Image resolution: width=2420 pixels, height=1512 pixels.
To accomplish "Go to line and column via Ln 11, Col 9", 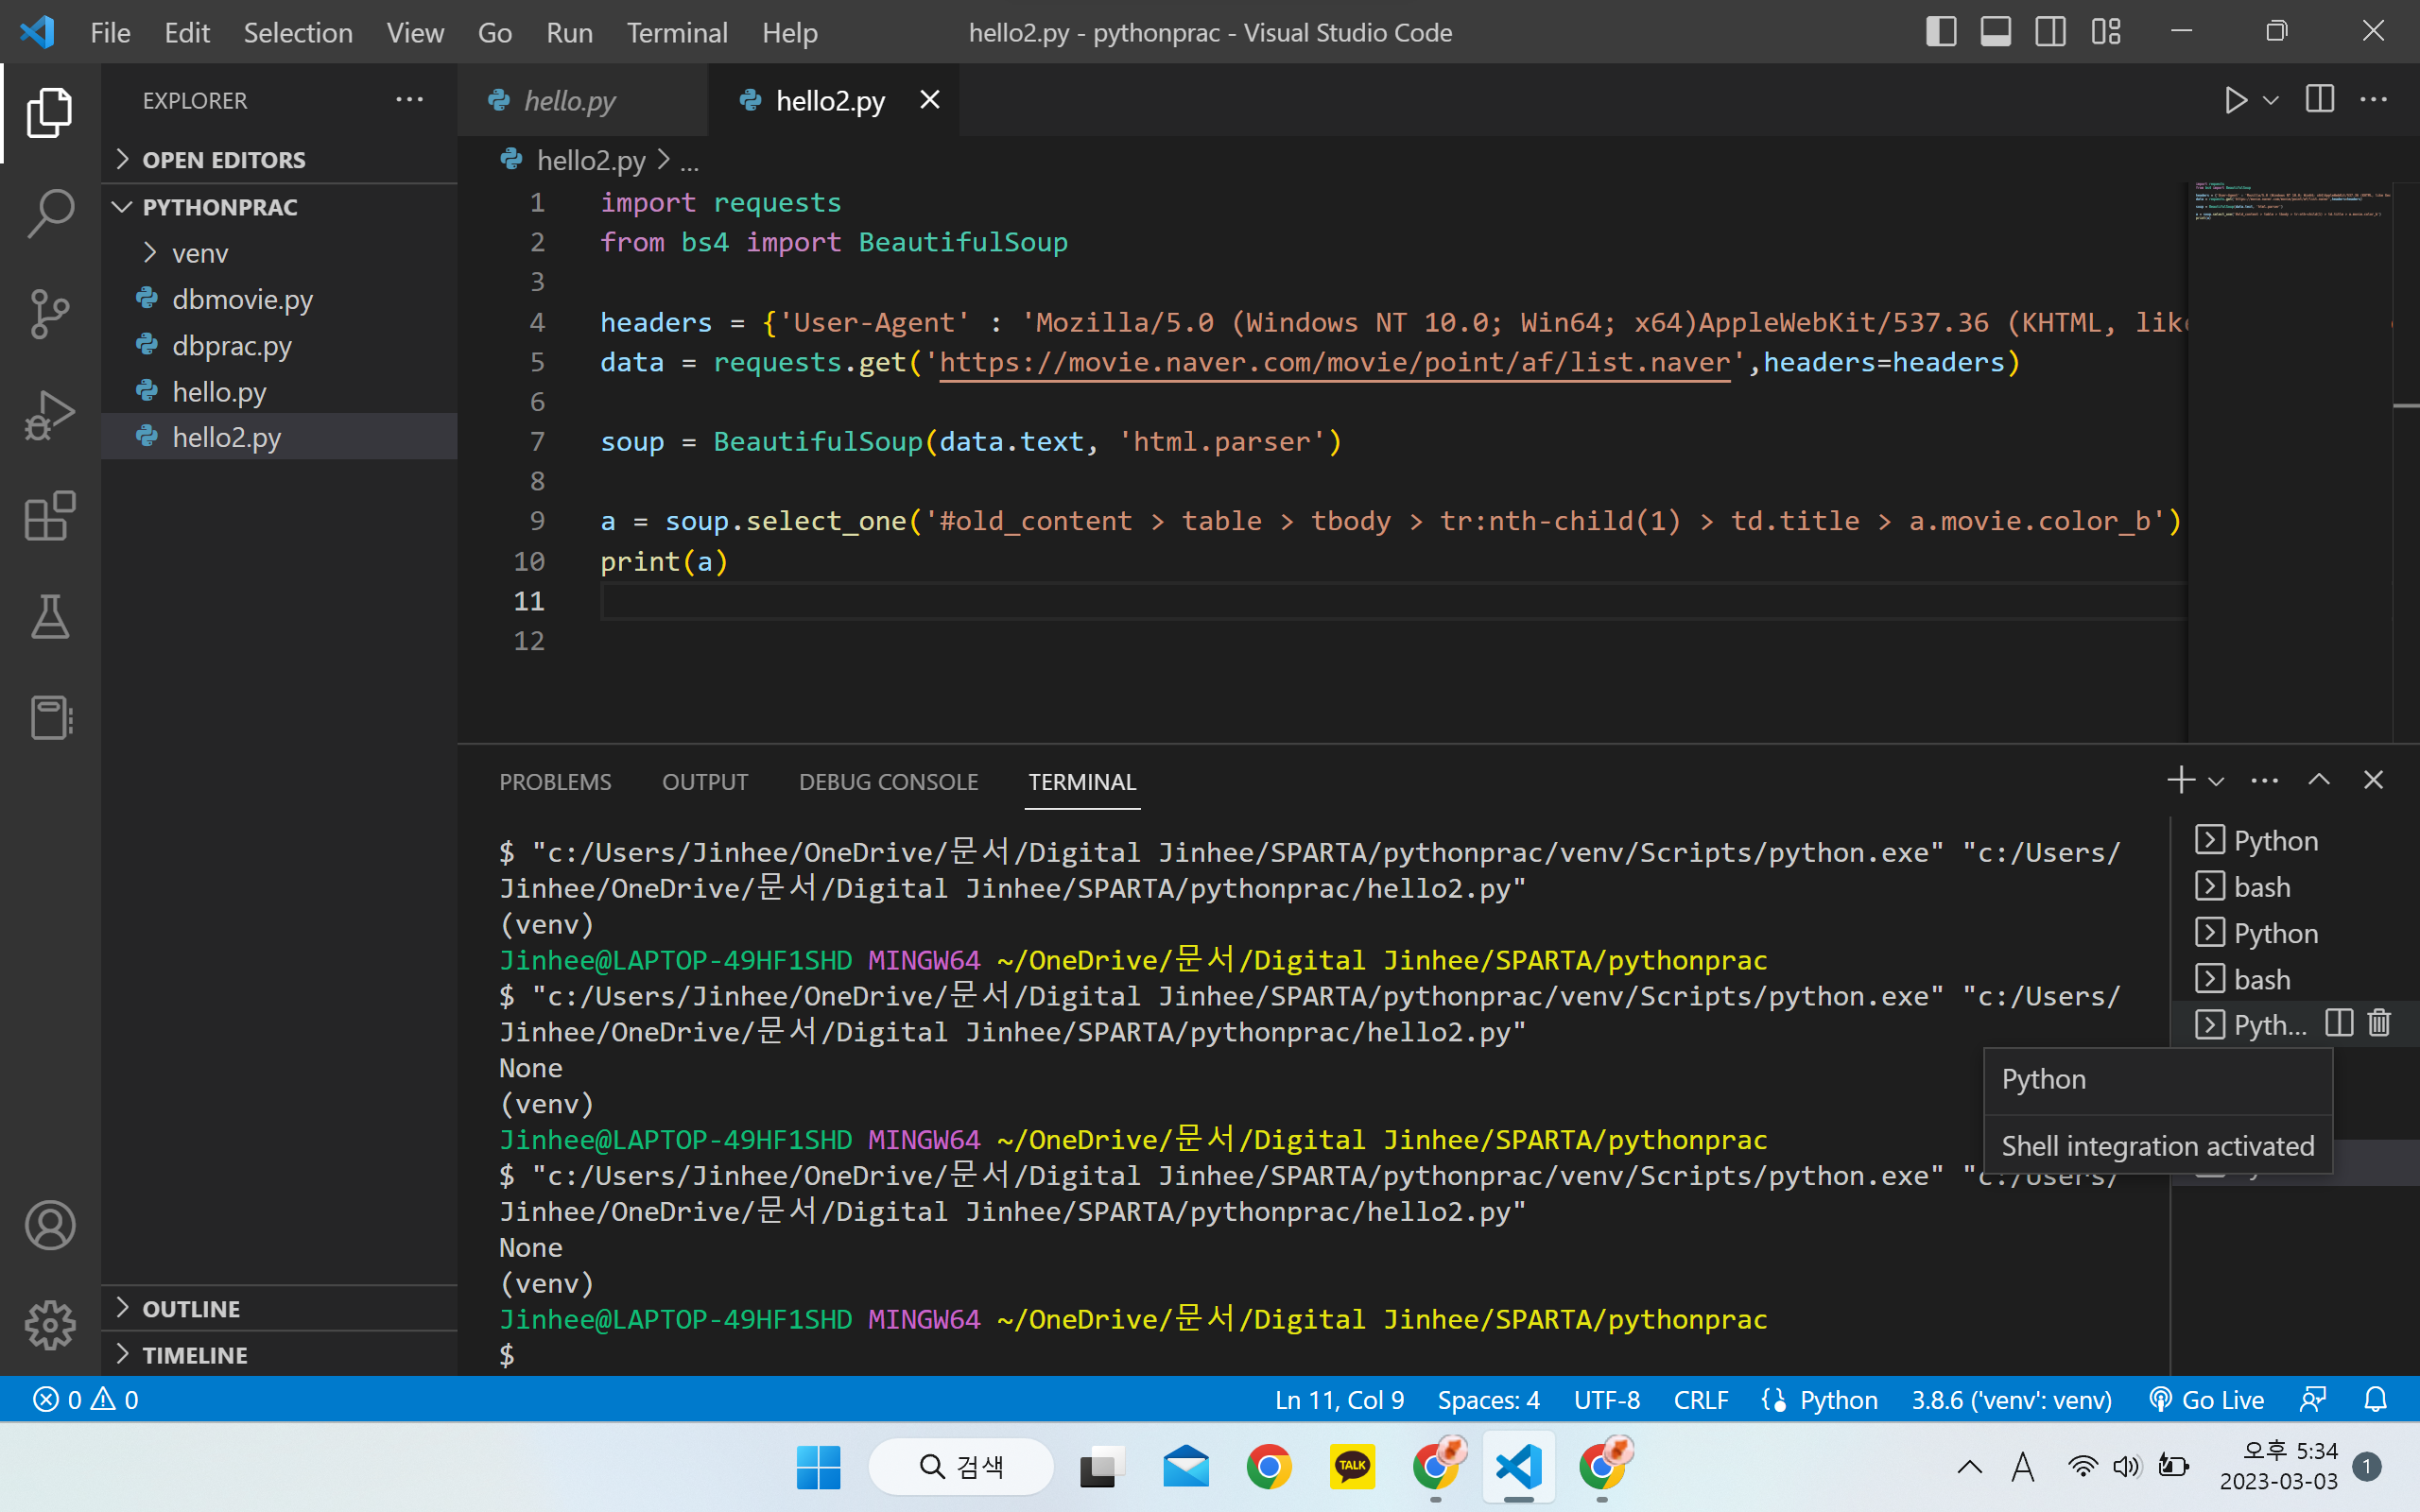I will coord(1339,1399).
